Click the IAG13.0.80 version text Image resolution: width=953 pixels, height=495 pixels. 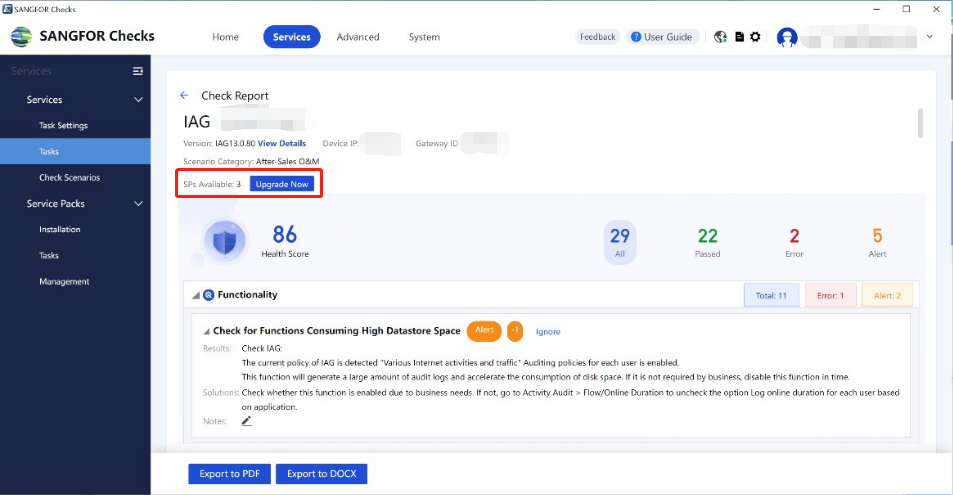pos(235,144)
